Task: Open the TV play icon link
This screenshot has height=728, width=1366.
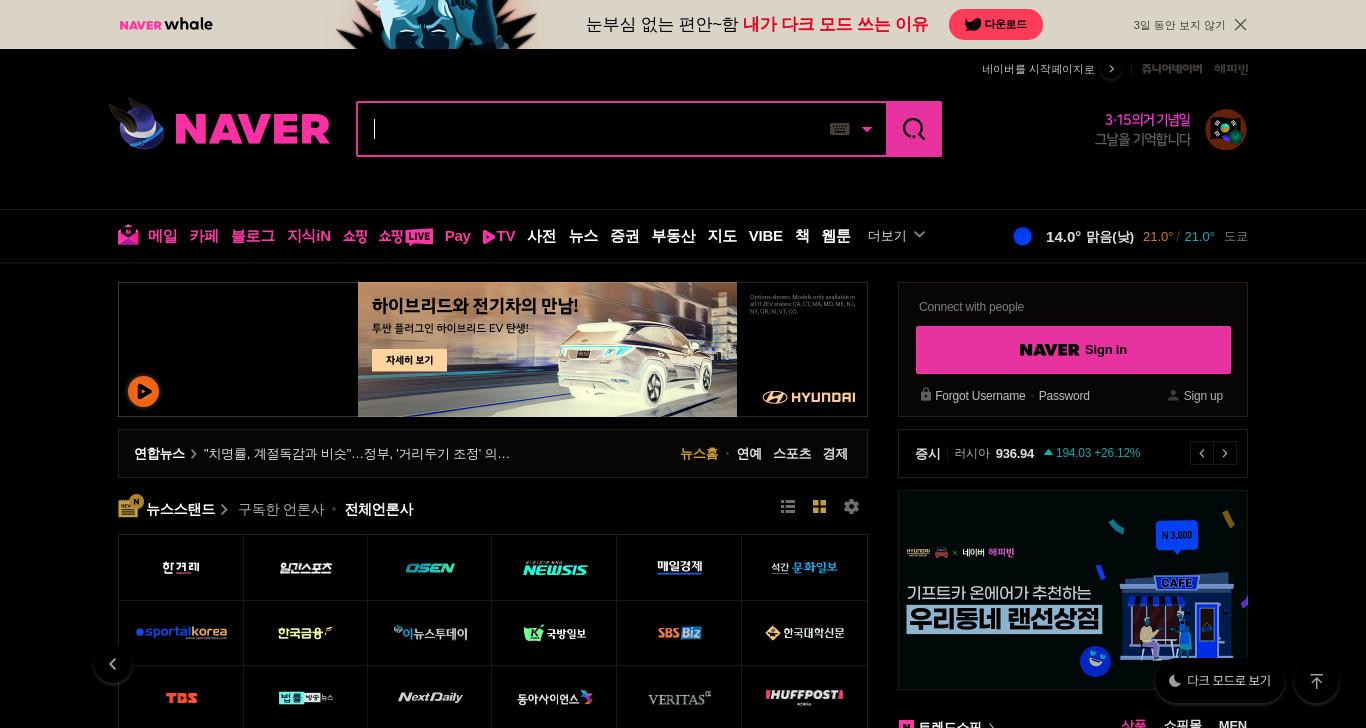Action: click(499, 236)
